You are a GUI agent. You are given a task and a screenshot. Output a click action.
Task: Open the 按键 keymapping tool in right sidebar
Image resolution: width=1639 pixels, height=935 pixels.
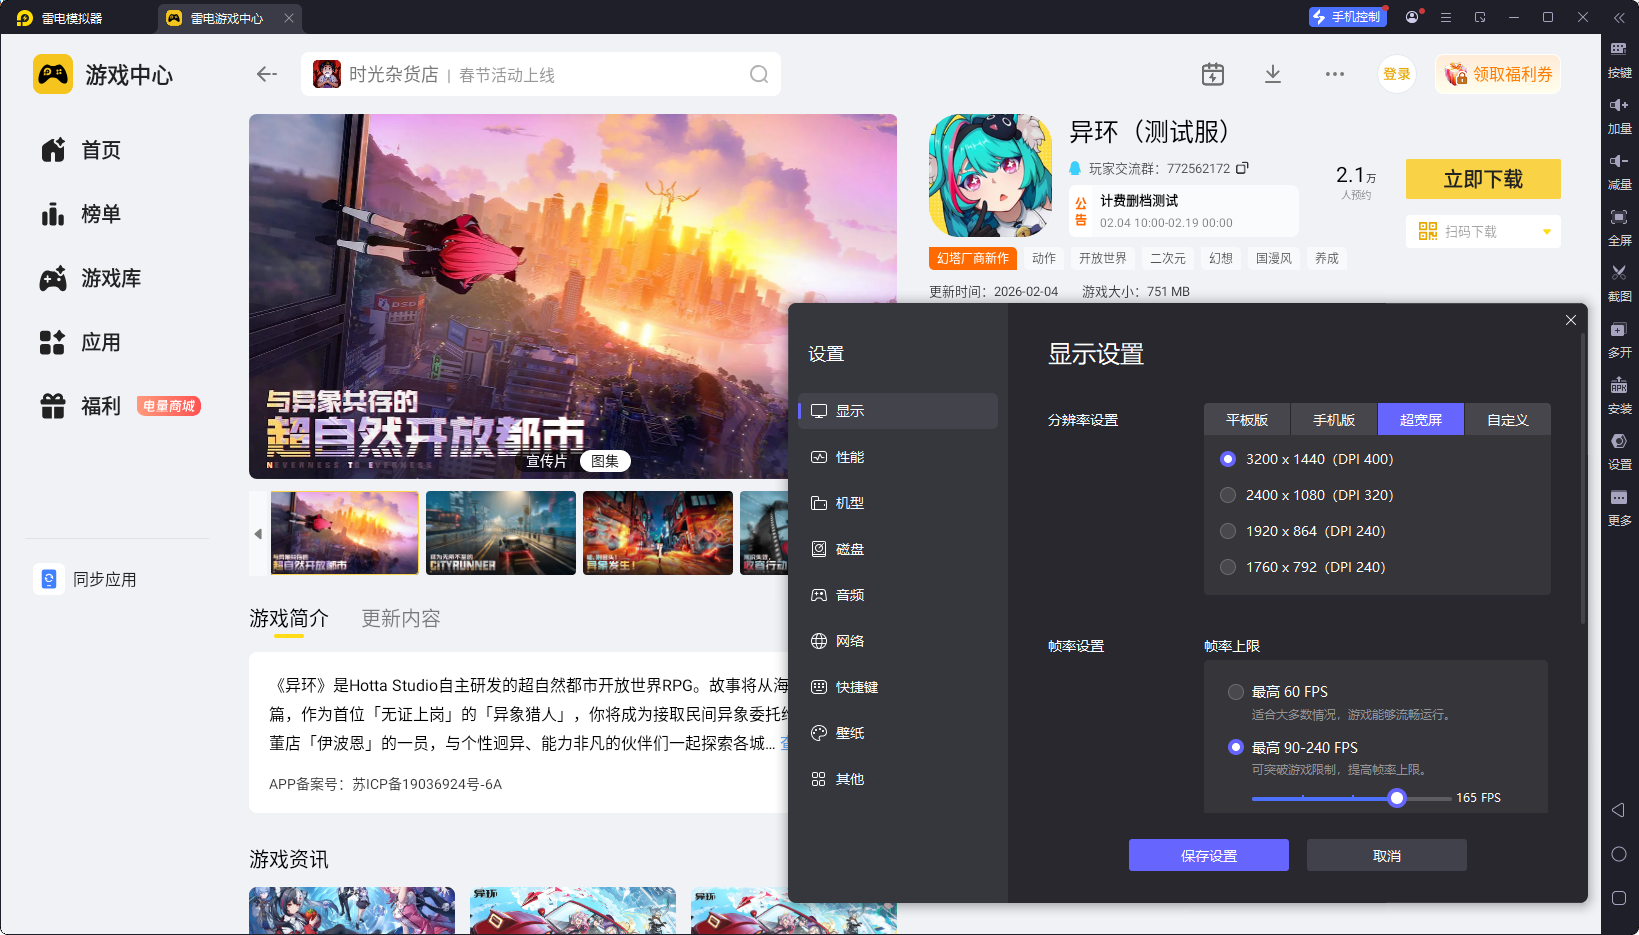pos(1619,58)
